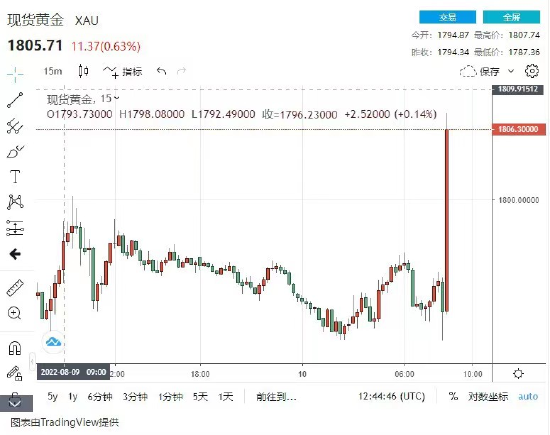This screenshot has width=550, height=435.
Task: Click the 1800.00000 price axis label
Action: (x=519, y=200)
